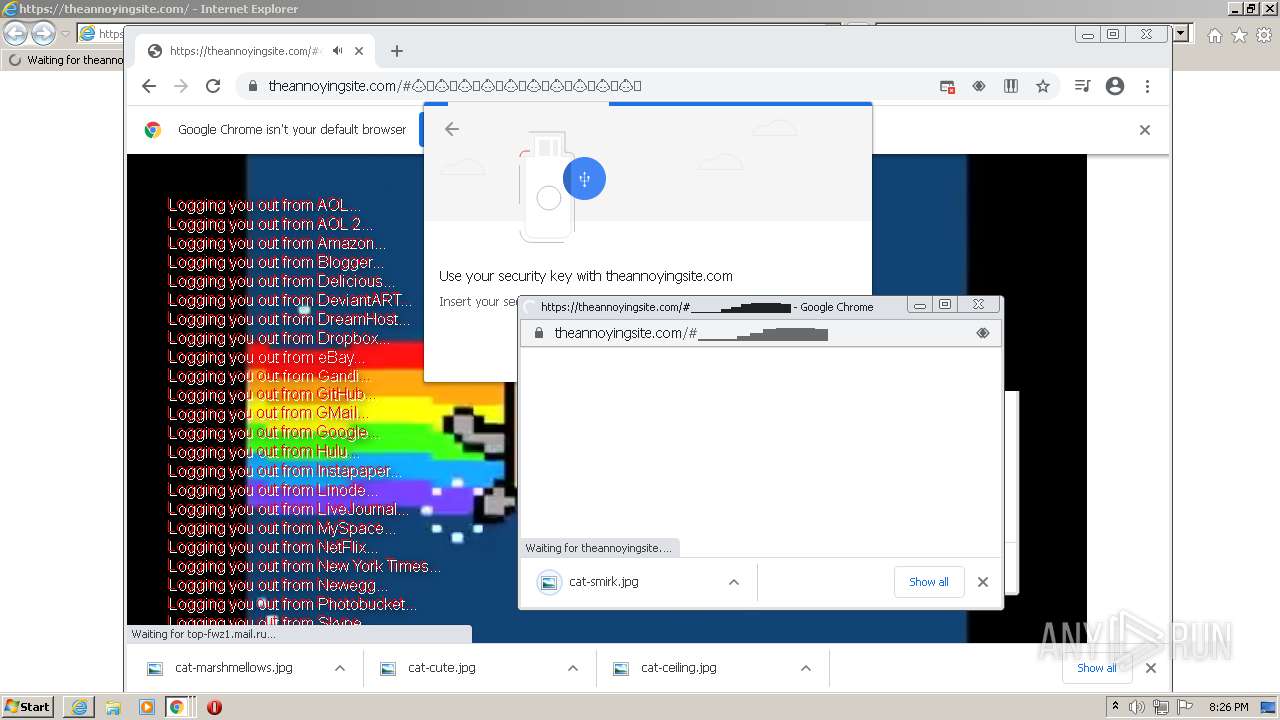1280x720 pixels.
Task: Bookmark this page with the star icon
Action: point(1043,86)
